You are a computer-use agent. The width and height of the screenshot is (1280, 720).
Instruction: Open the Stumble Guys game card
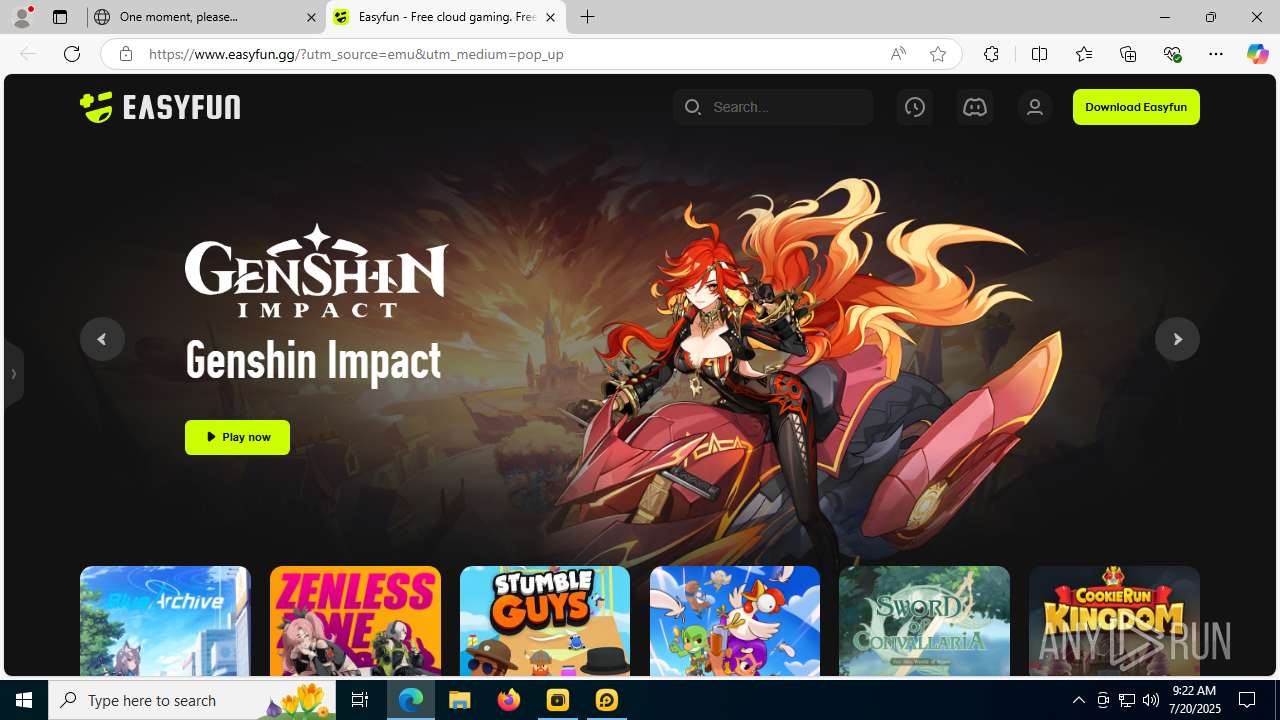click(545, 621)
